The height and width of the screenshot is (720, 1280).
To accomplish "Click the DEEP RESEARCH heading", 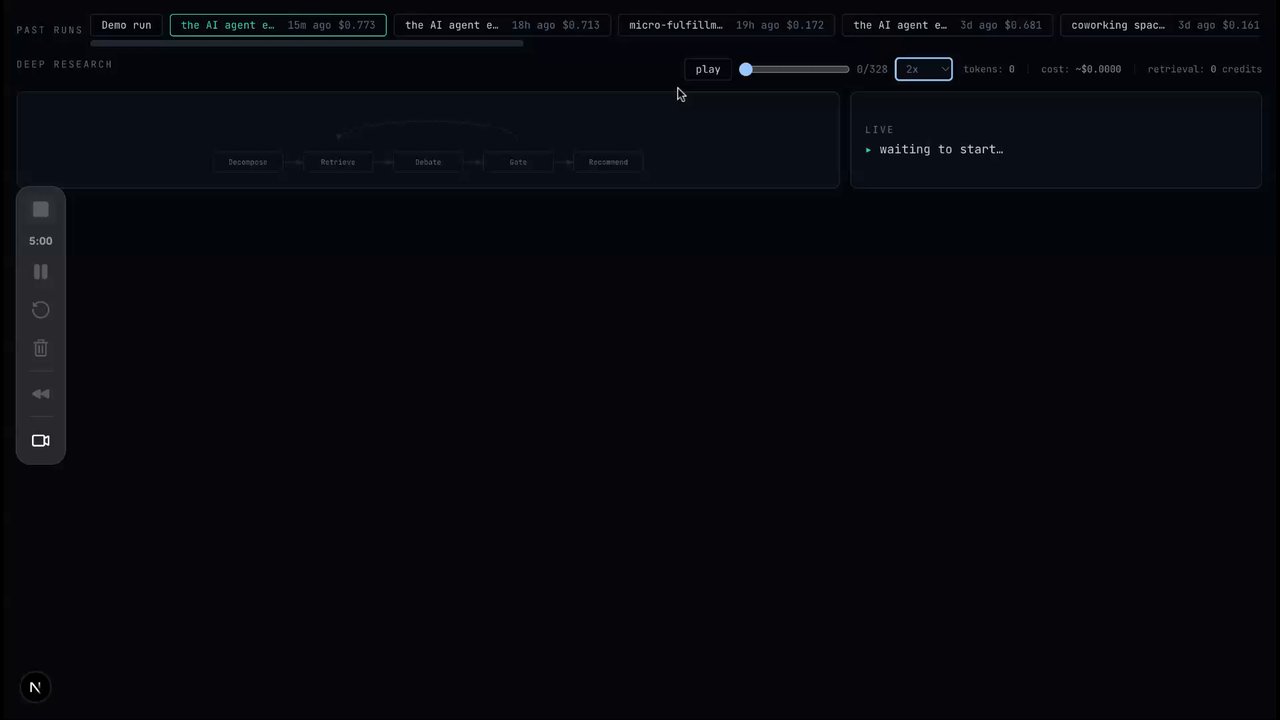I will coord(65,64).
